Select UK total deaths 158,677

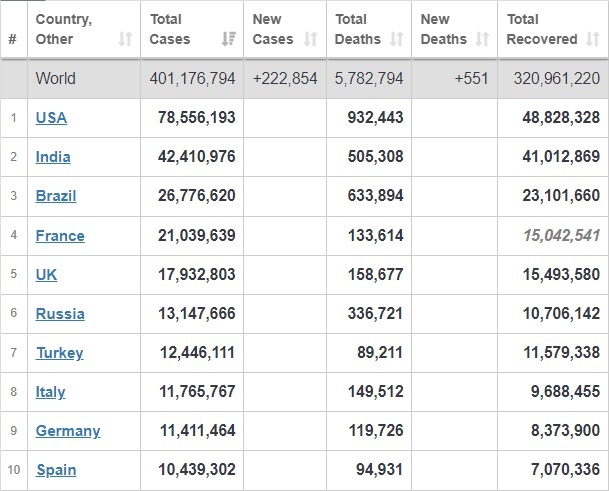[x=376, y=274]
